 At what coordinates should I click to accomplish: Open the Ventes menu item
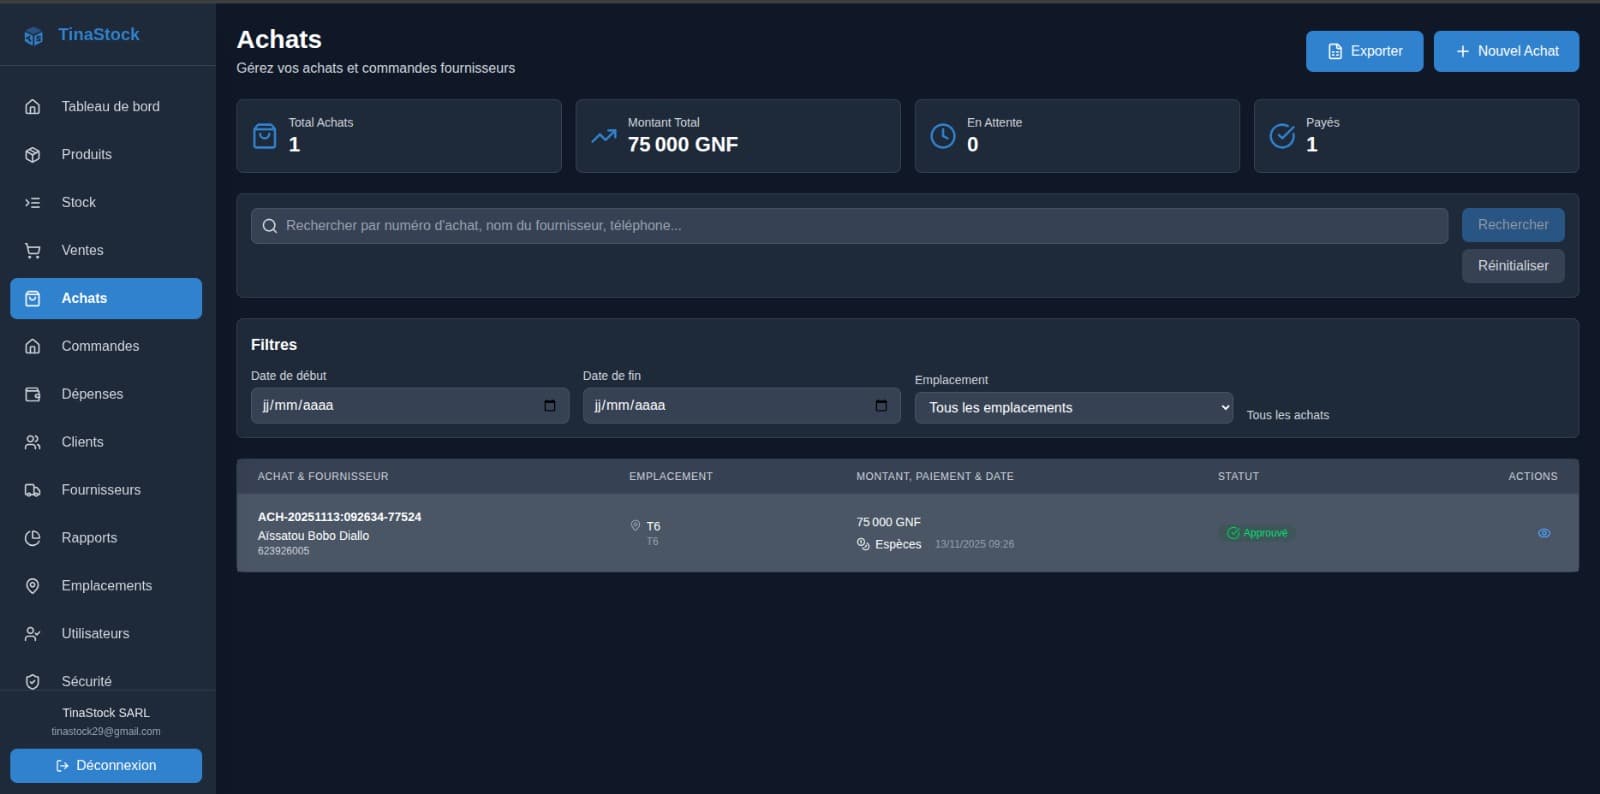point(106,250)
